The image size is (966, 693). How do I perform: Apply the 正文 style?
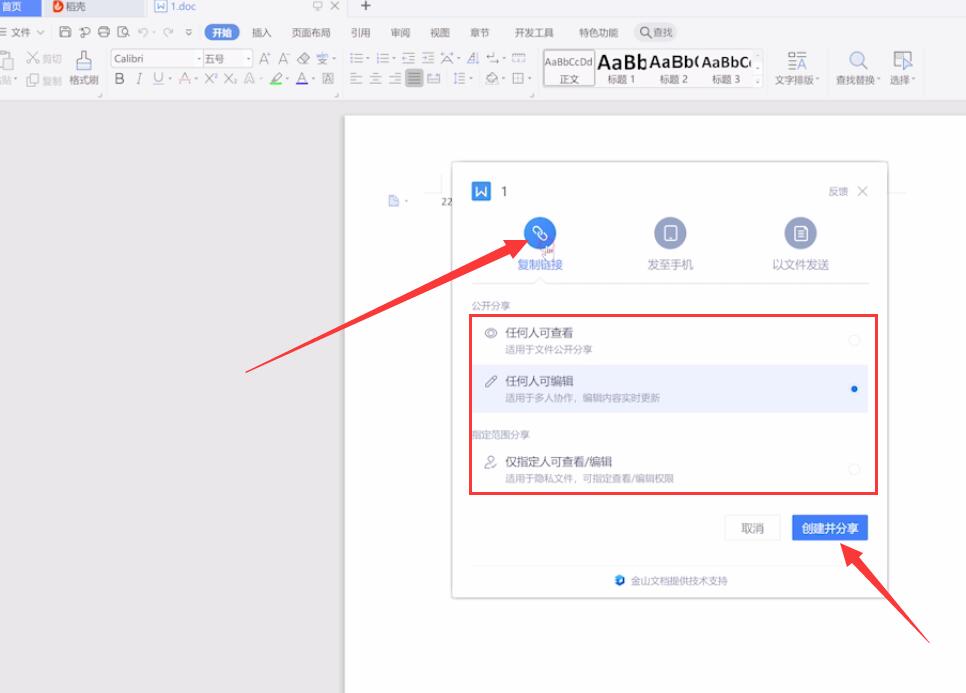[x=569, y=68]
